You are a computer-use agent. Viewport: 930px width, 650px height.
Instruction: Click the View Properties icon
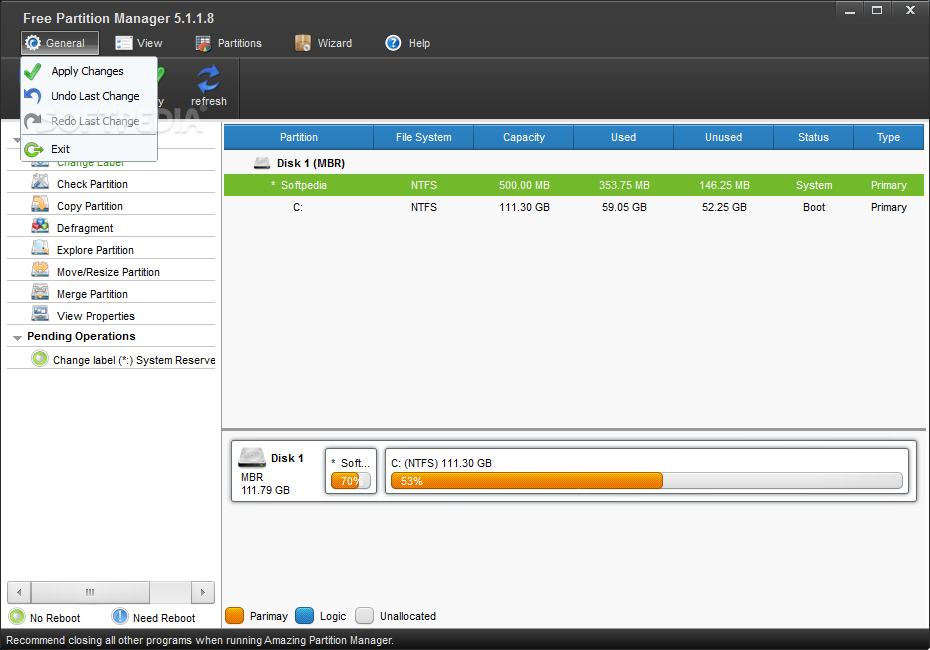(40, 314)
